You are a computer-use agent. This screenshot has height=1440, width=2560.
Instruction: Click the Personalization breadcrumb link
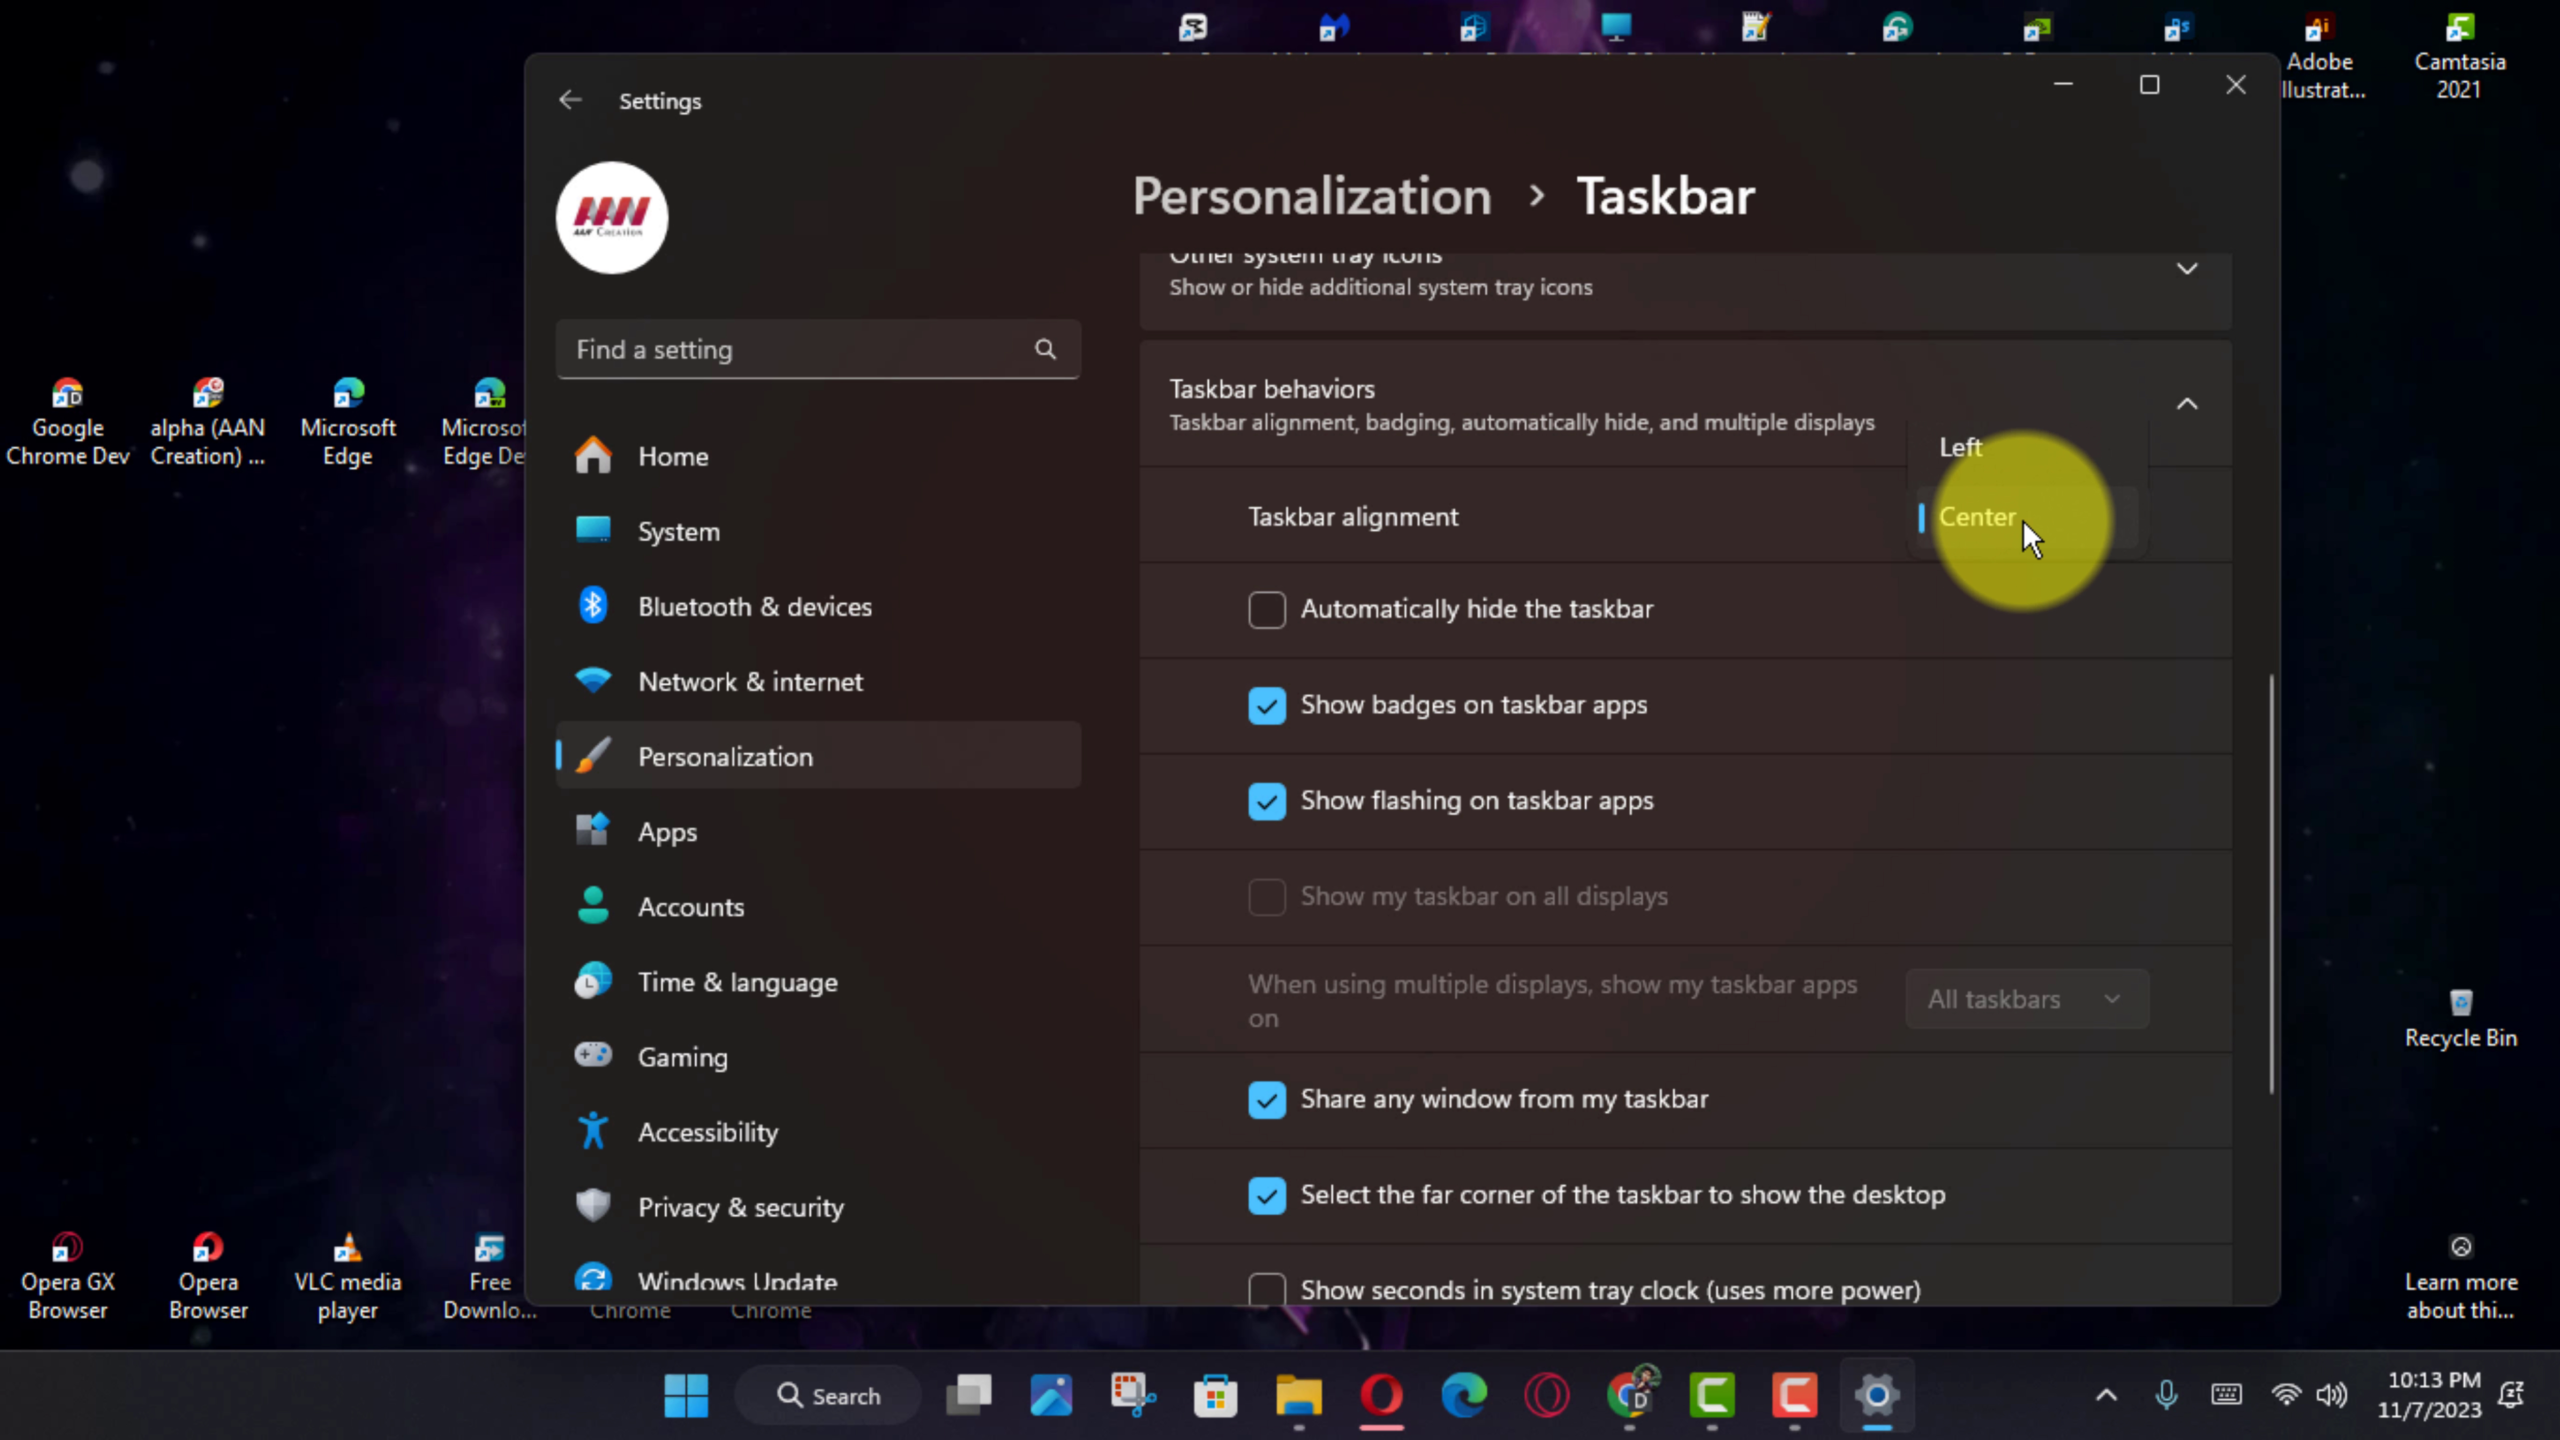1311,196
